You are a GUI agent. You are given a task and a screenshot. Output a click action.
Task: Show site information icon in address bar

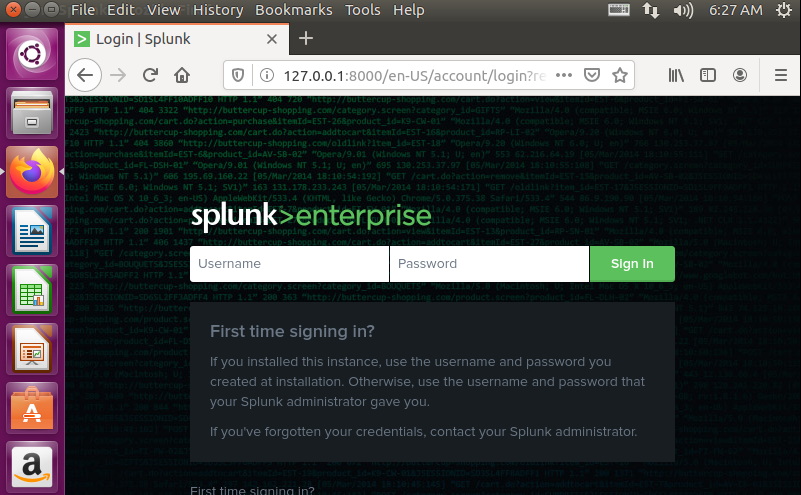267,76
